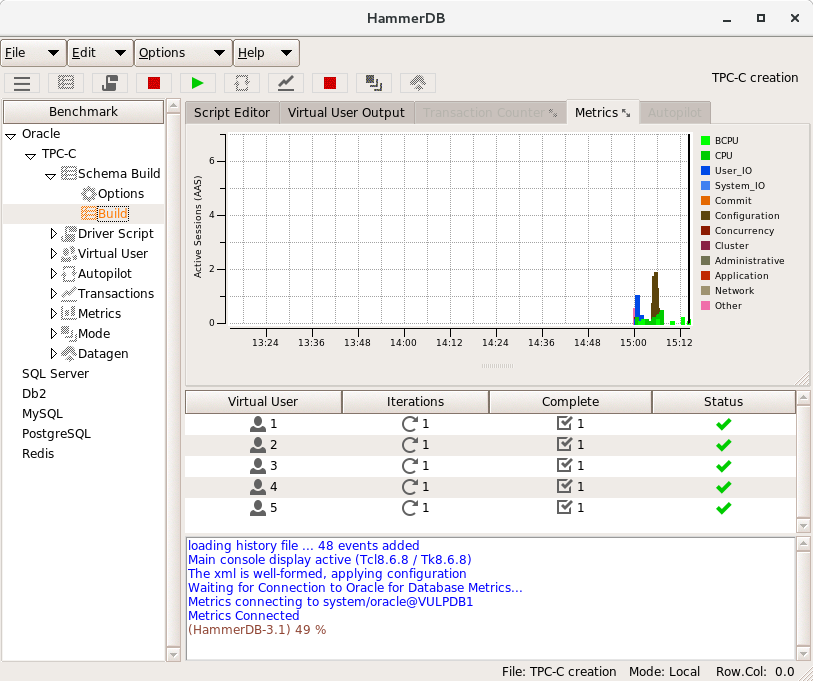Select Redis in benchmark tree

tap(38, 454)
